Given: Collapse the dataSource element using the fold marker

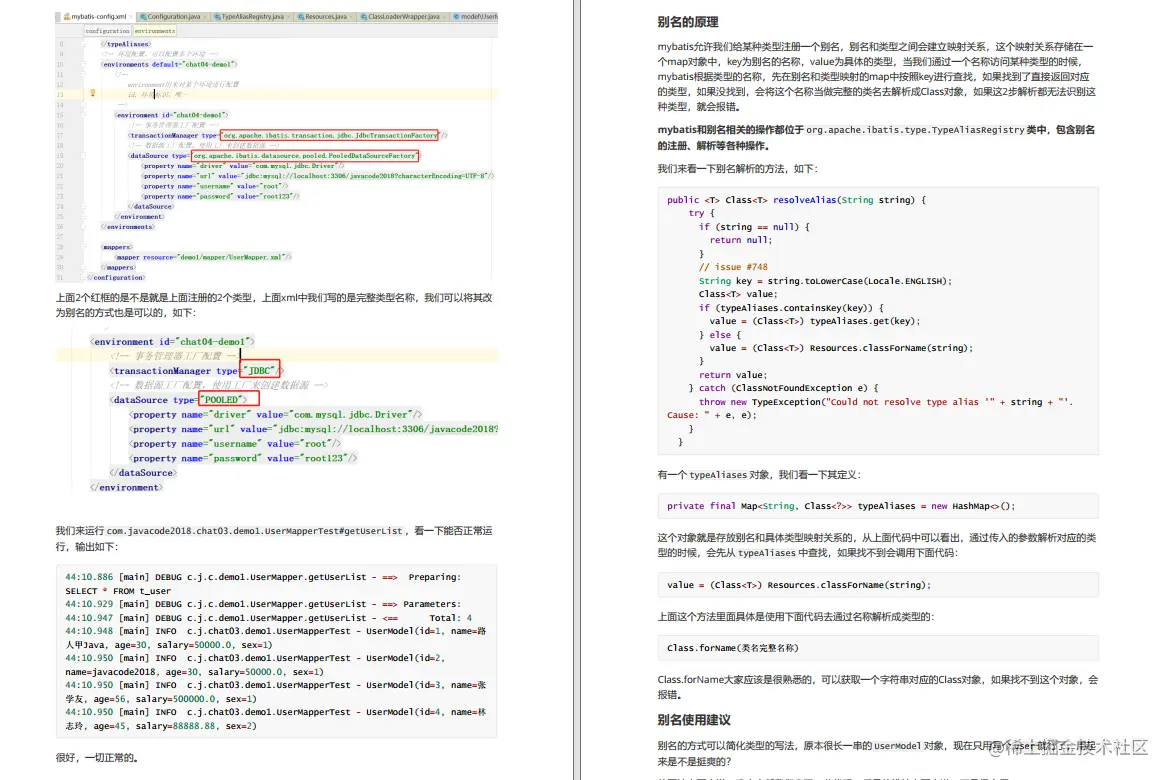Looking at the screenshot, I should tap(82, 155).
